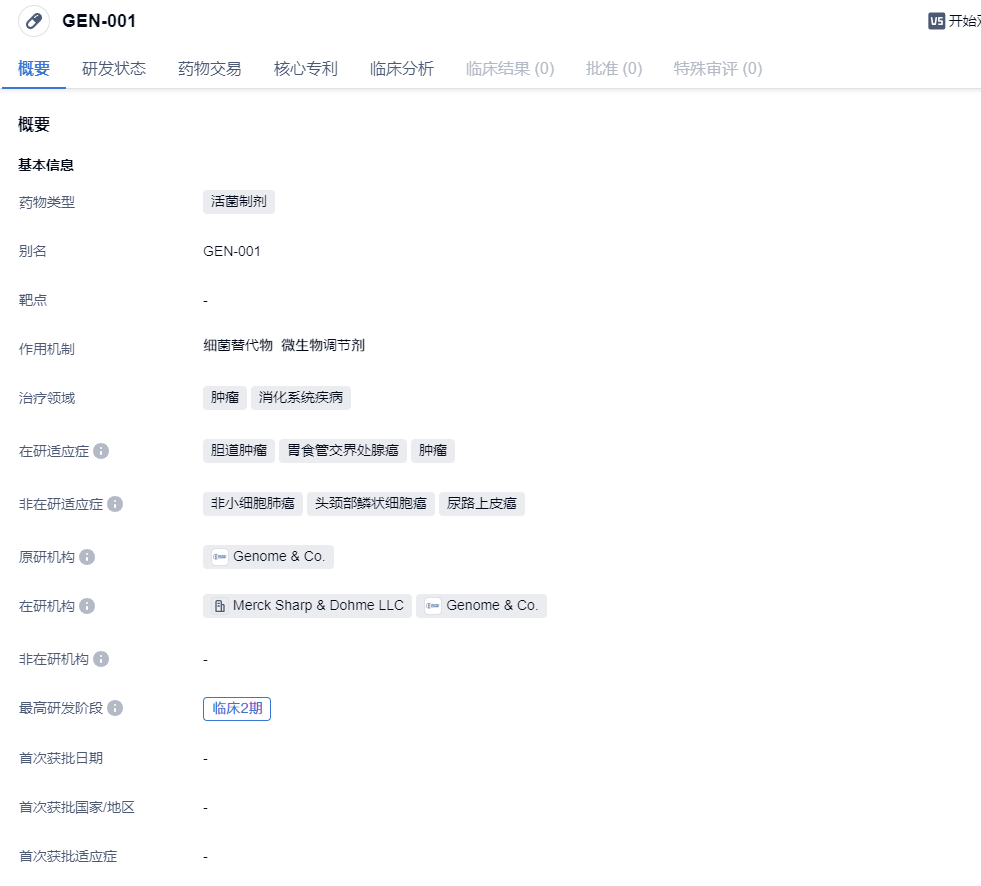The width and height of the screenshot is (981, 886).
Task: Click the VS compare icon at top right
Action: 936,21
